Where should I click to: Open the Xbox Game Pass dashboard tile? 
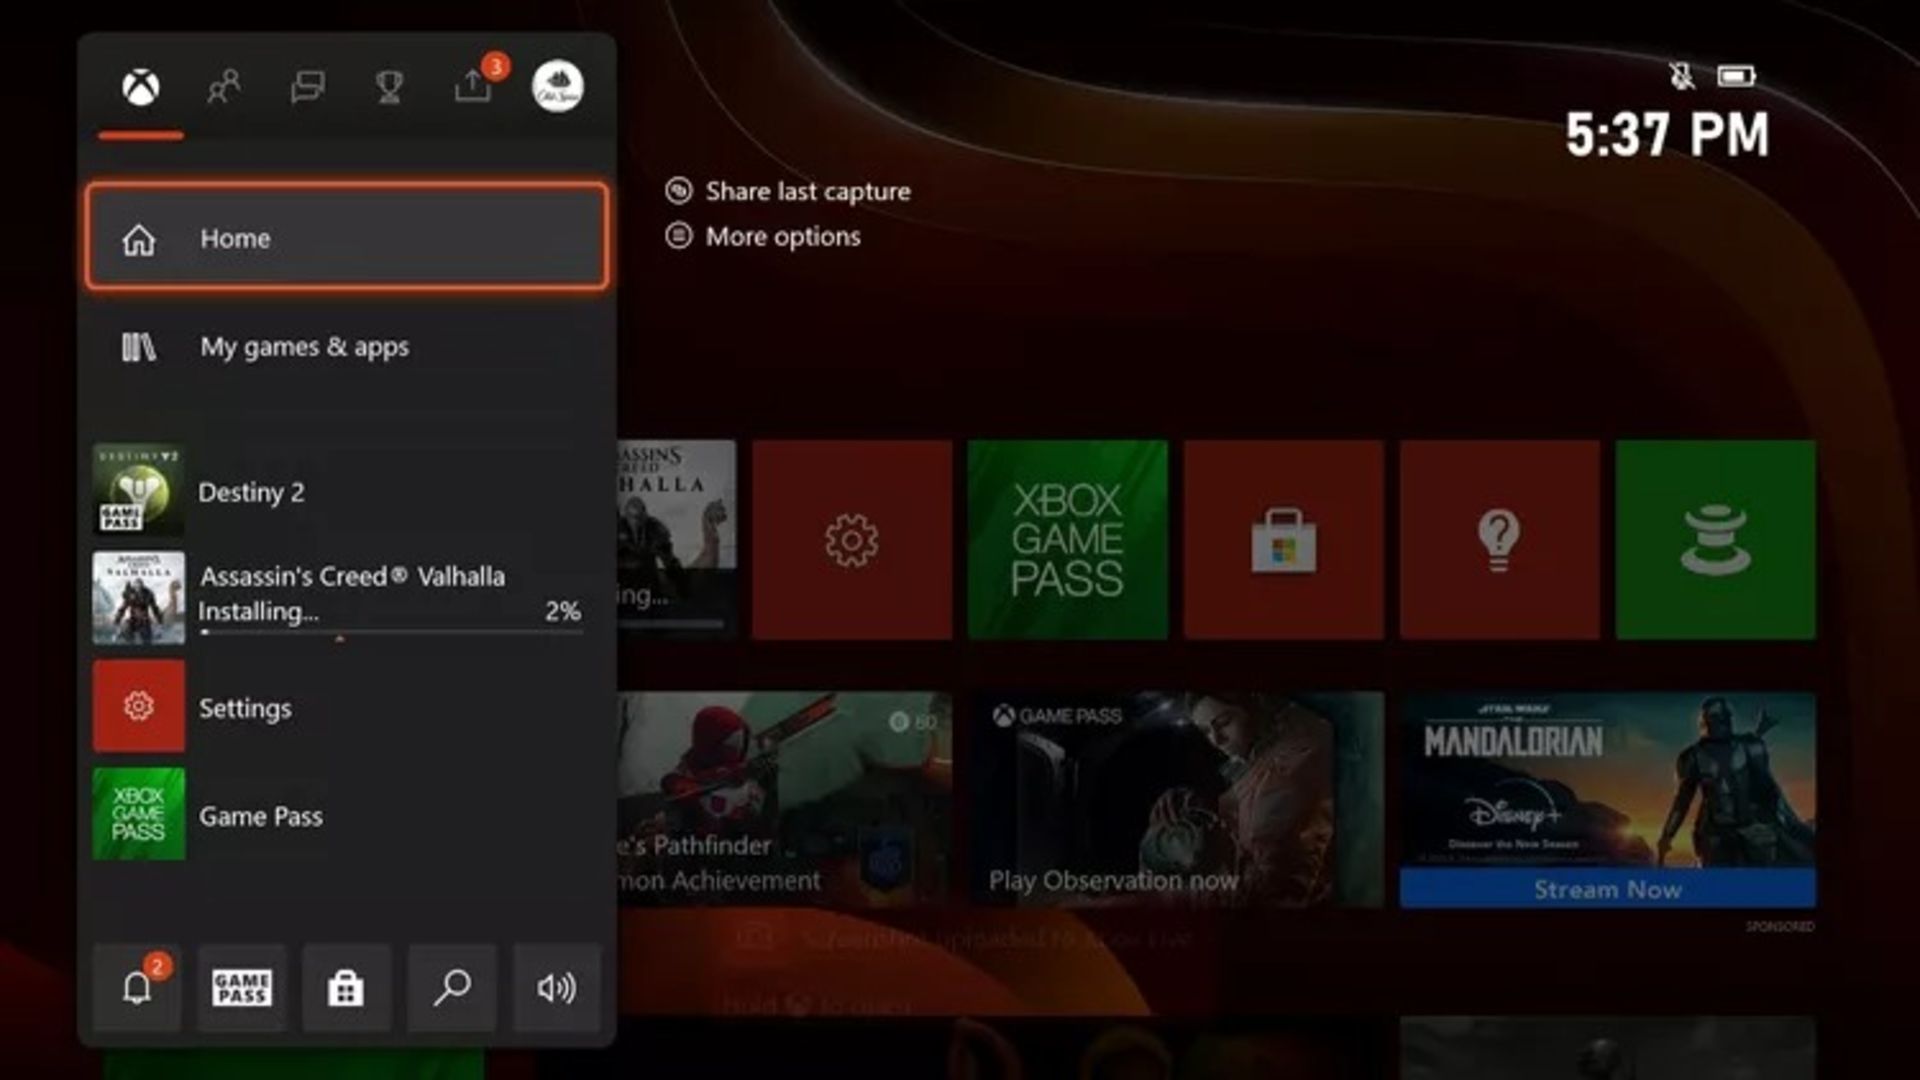tap(1068, 540)
